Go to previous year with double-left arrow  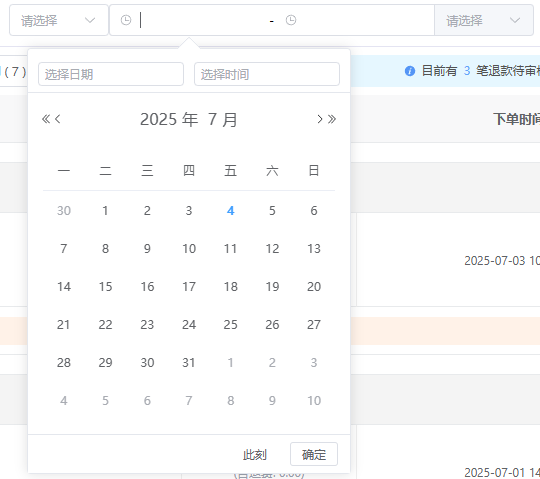pos(45,119)
